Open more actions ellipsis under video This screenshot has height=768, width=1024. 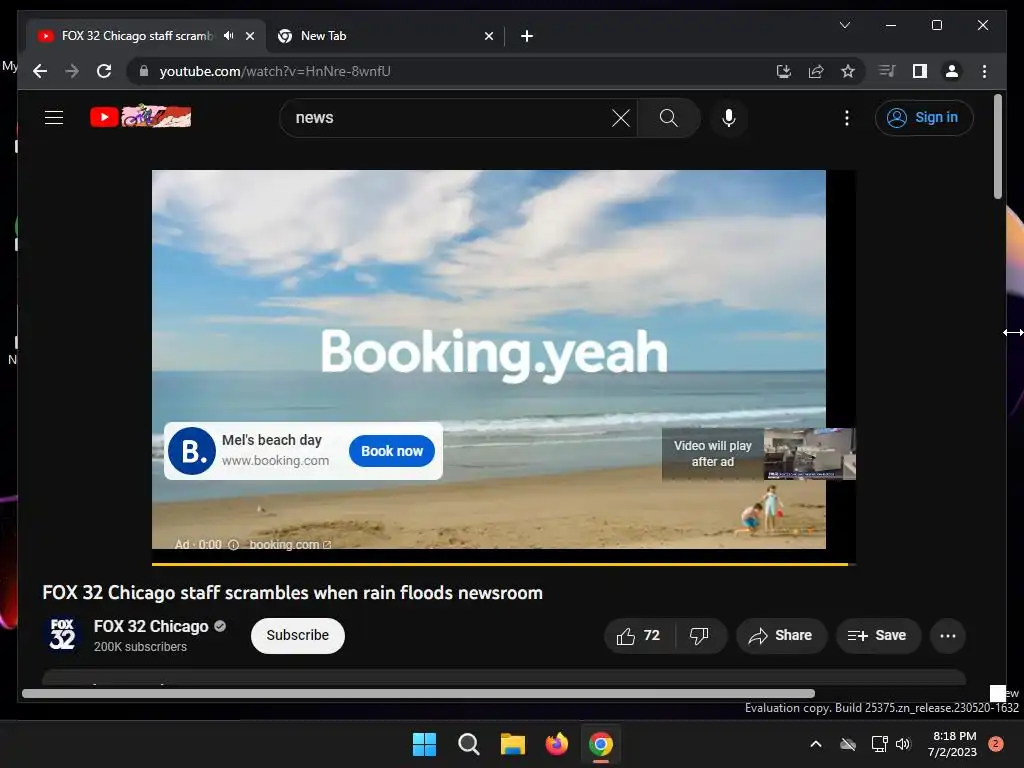[x=948, y=636]
